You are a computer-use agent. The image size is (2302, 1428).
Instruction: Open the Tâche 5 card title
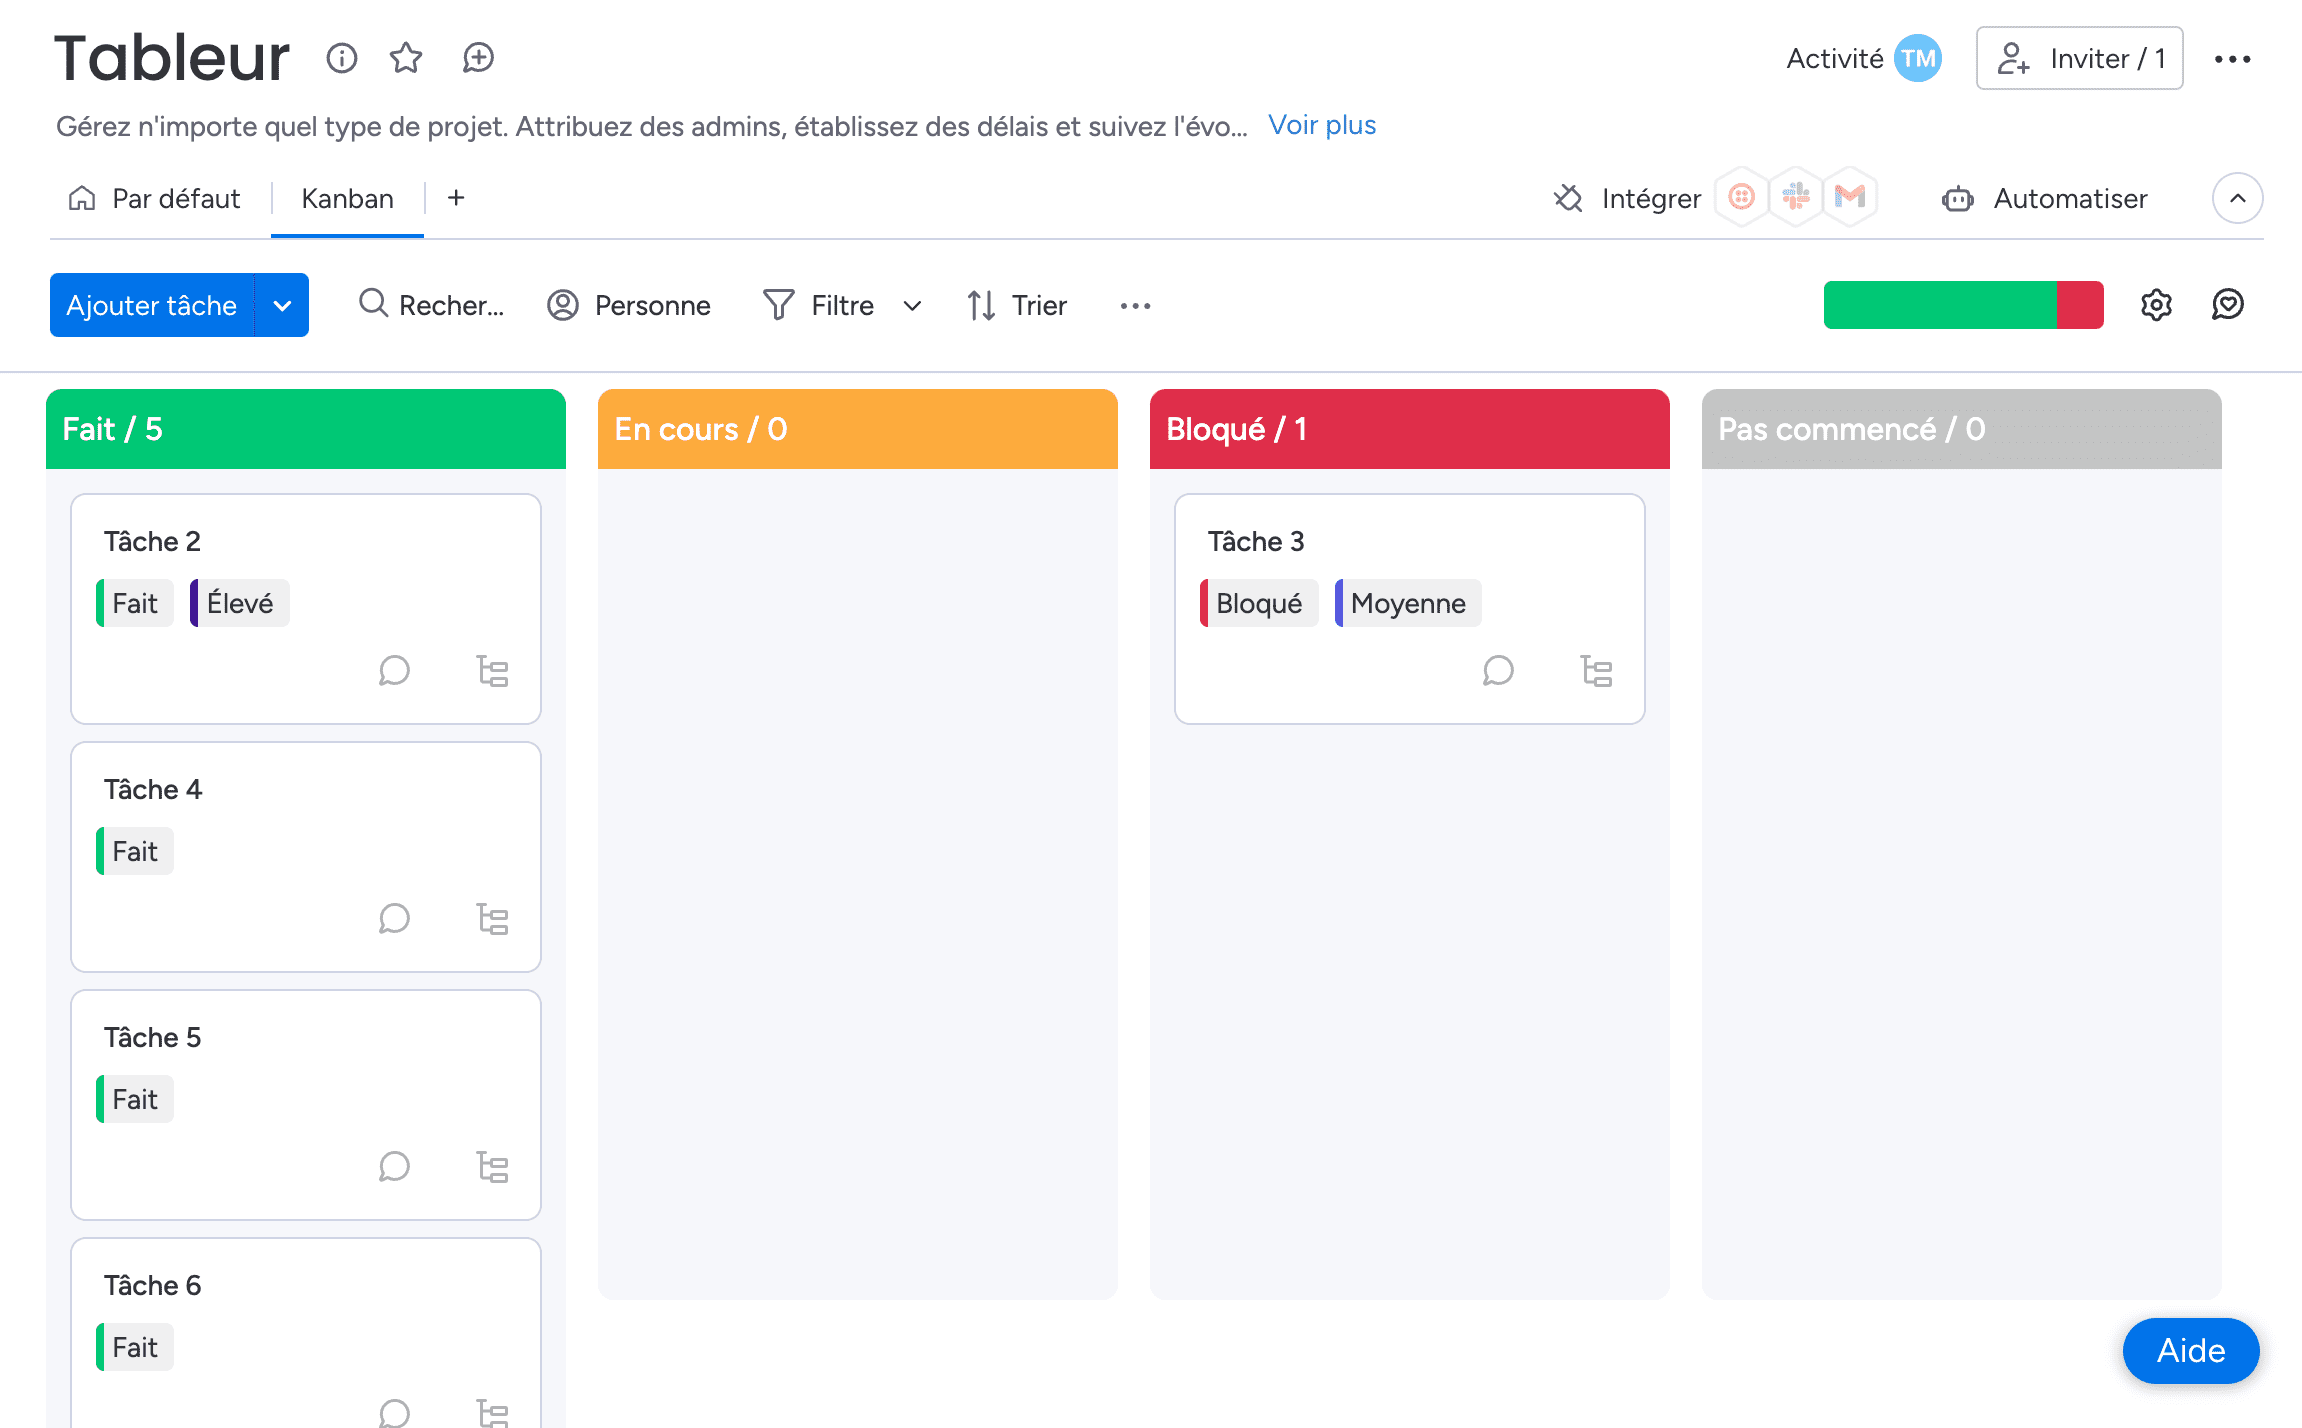click(x=152, y=1037)
